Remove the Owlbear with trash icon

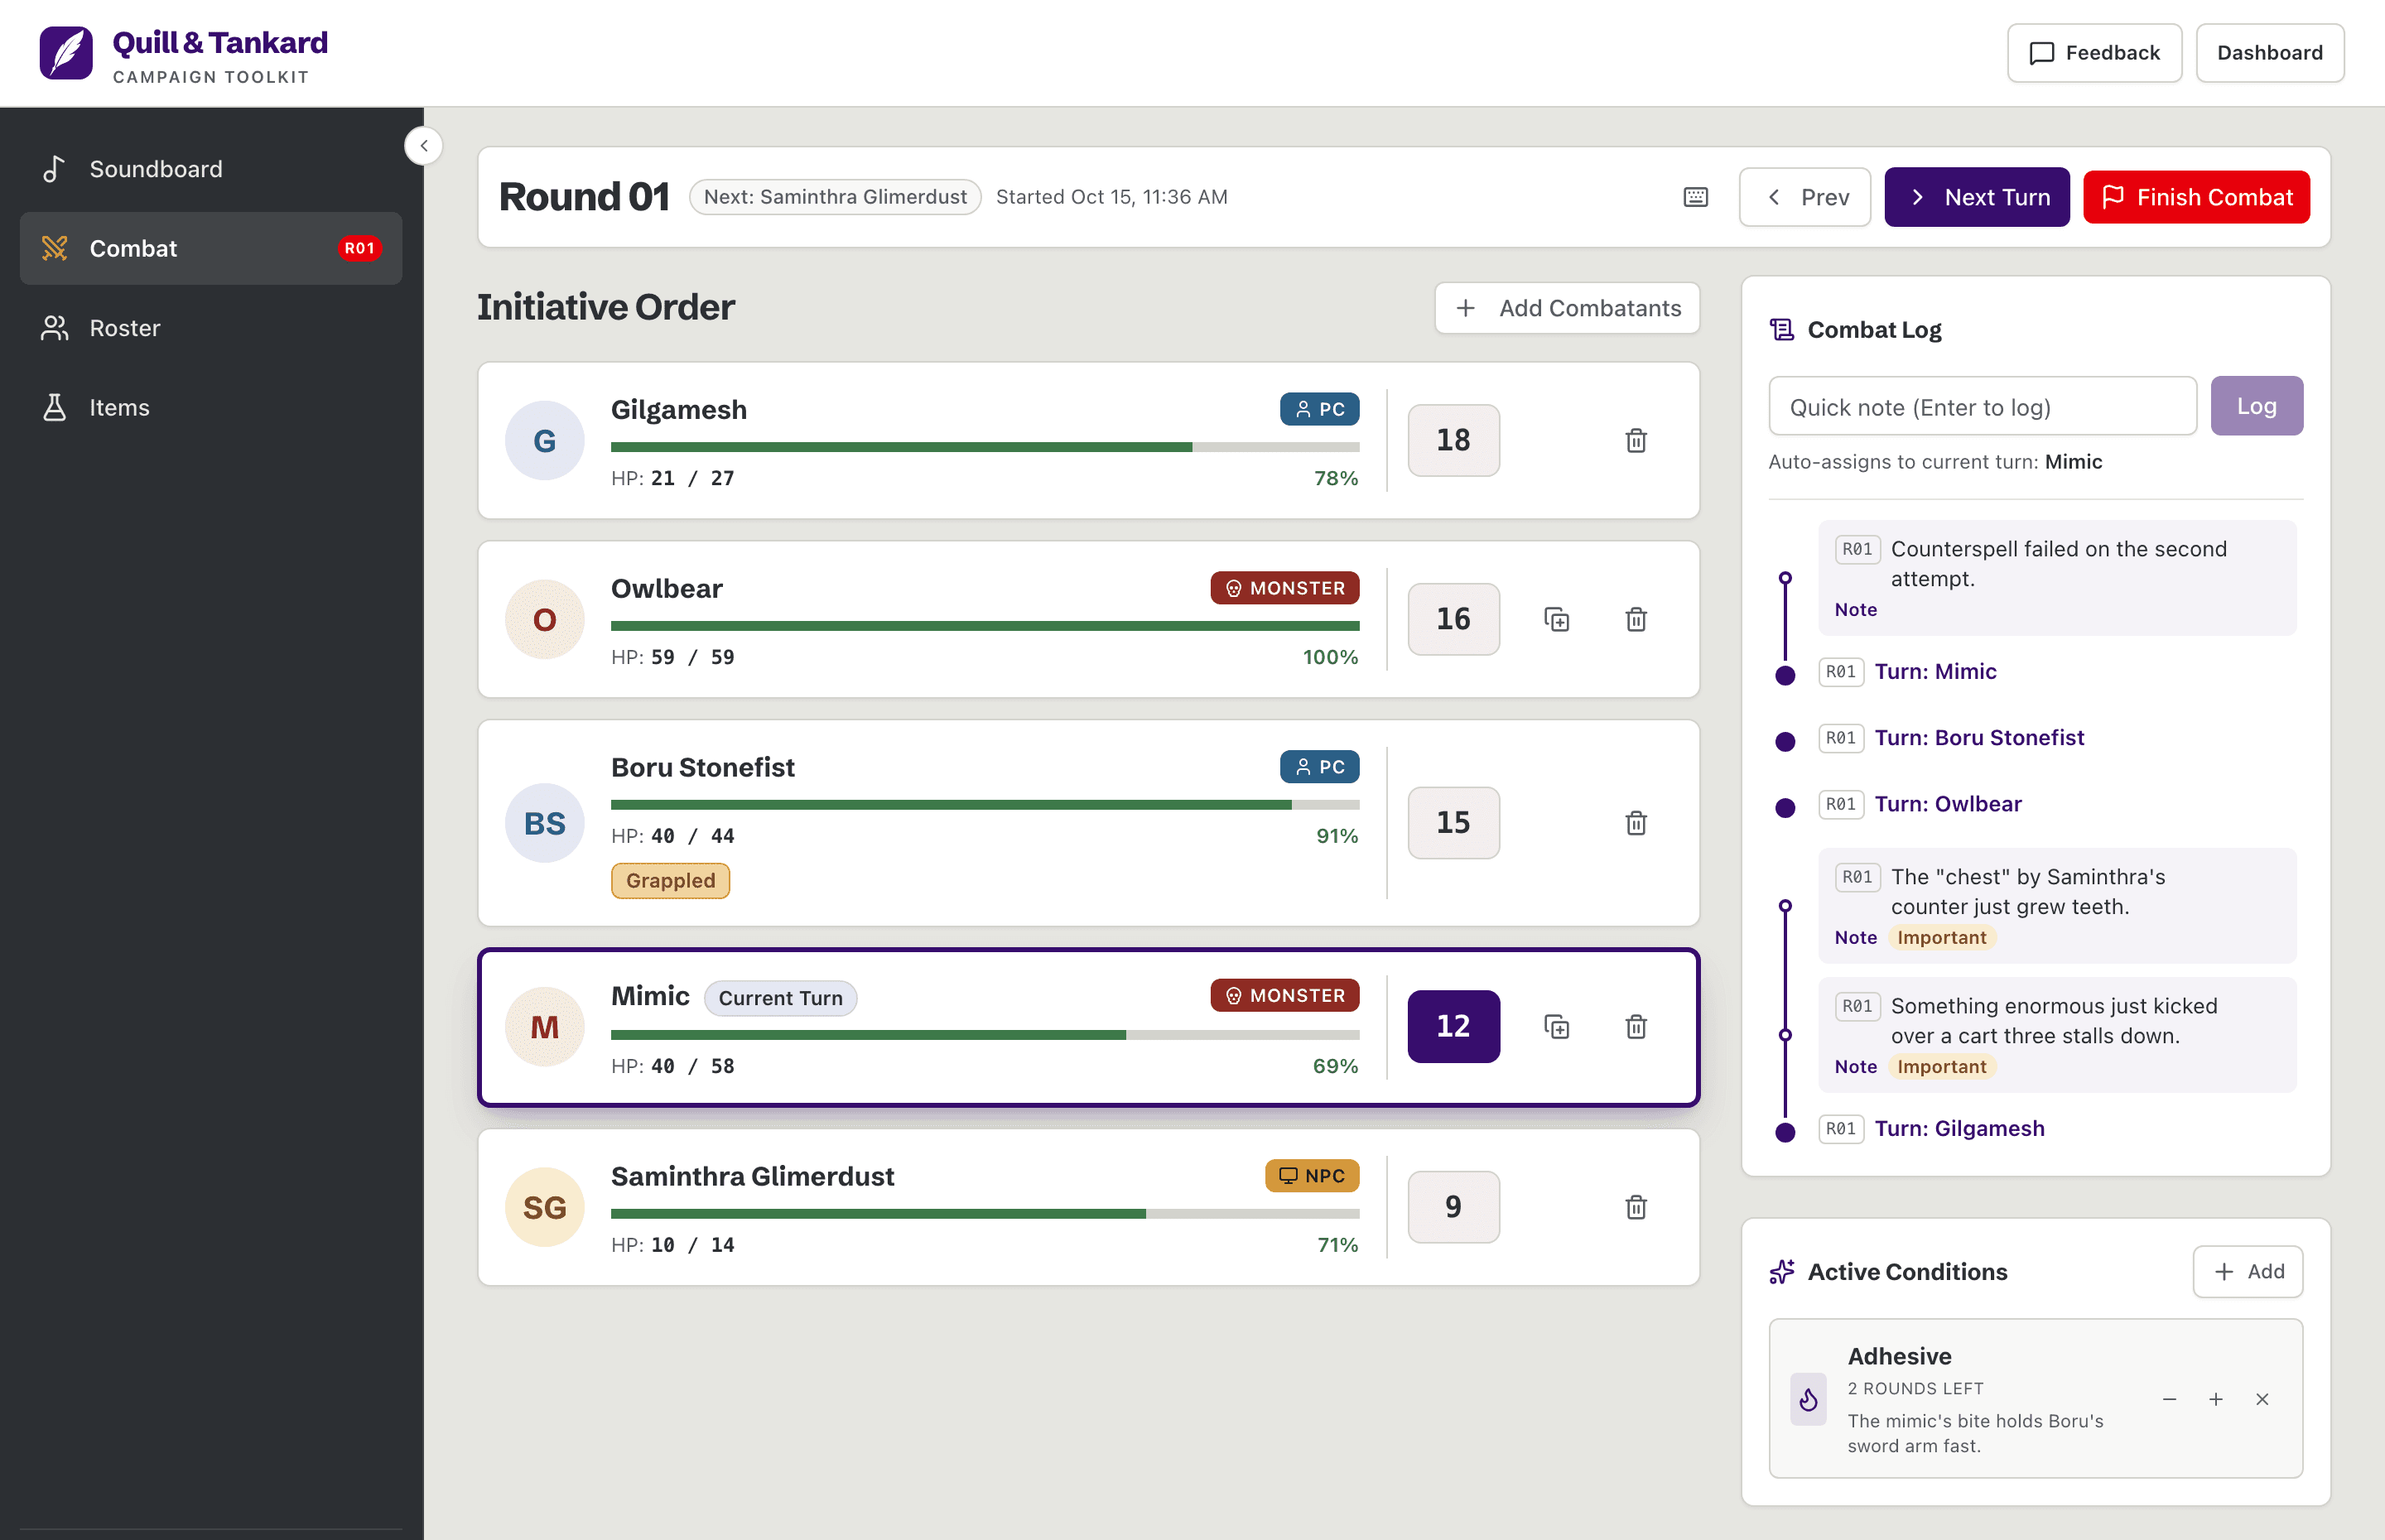tap(1636, 619)
